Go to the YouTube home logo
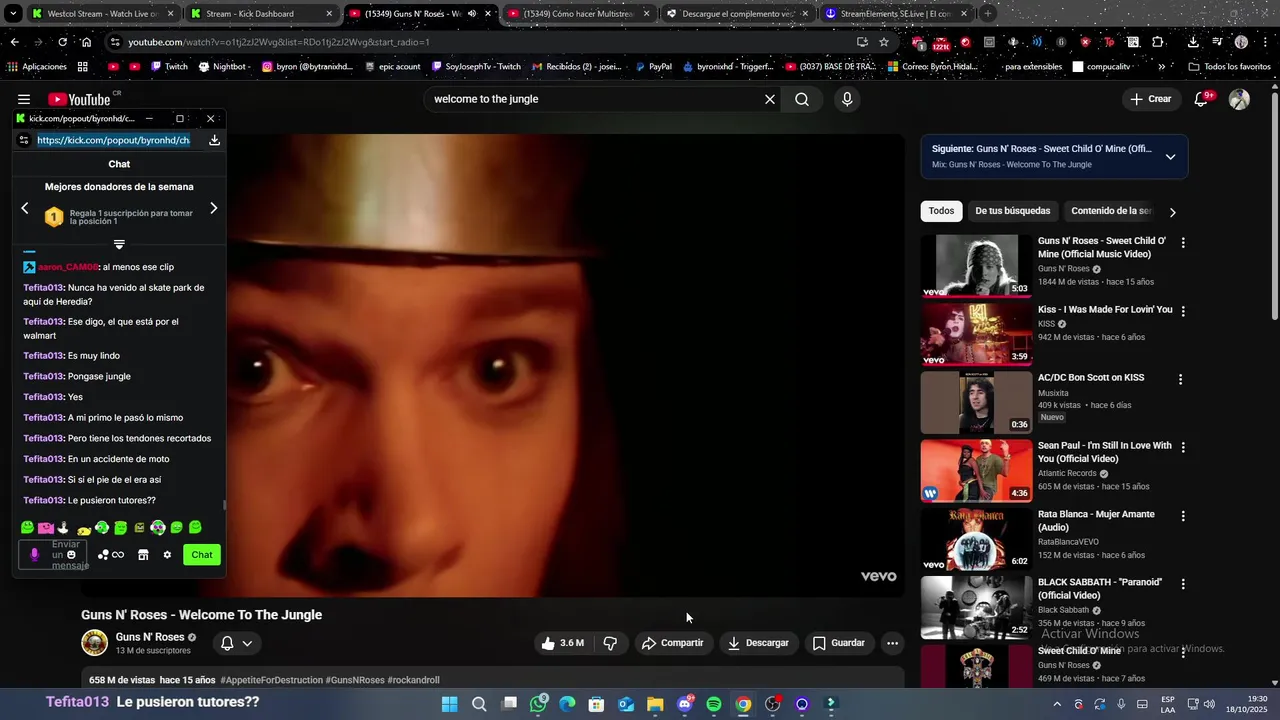 click(80, 99)
